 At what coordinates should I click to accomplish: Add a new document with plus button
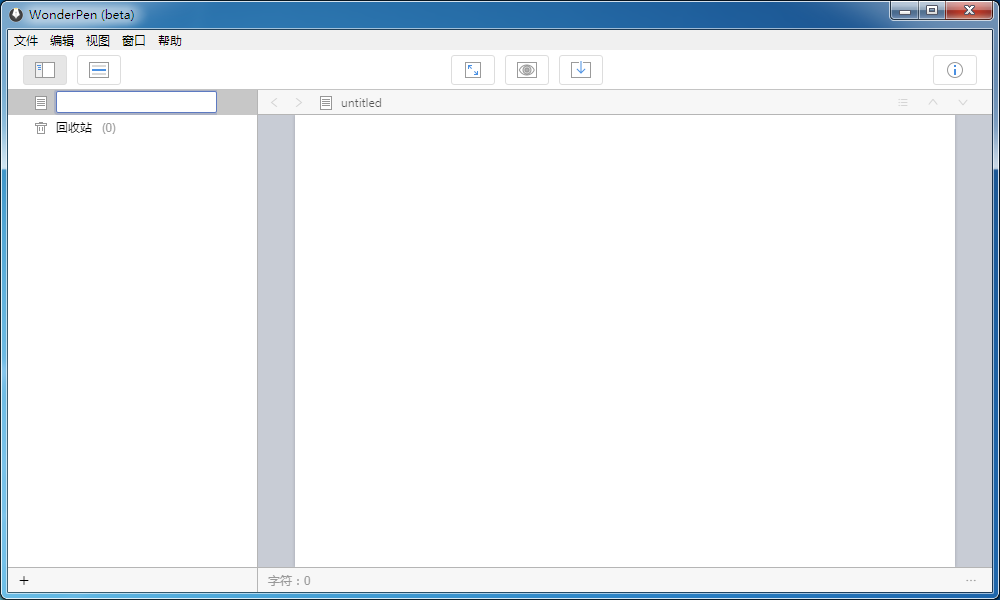tap(24, 580)
